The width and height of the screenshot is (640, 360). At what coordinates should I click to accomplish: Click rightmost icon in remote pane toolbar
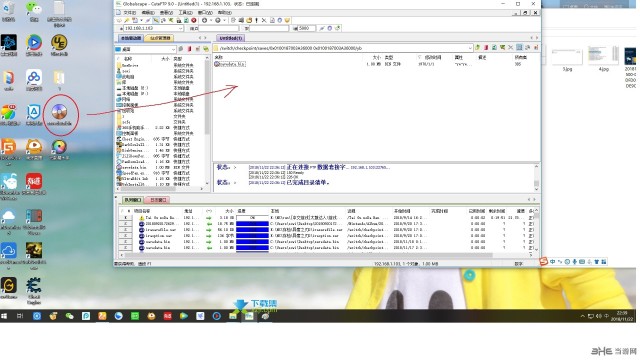click(x=536, y=48)
